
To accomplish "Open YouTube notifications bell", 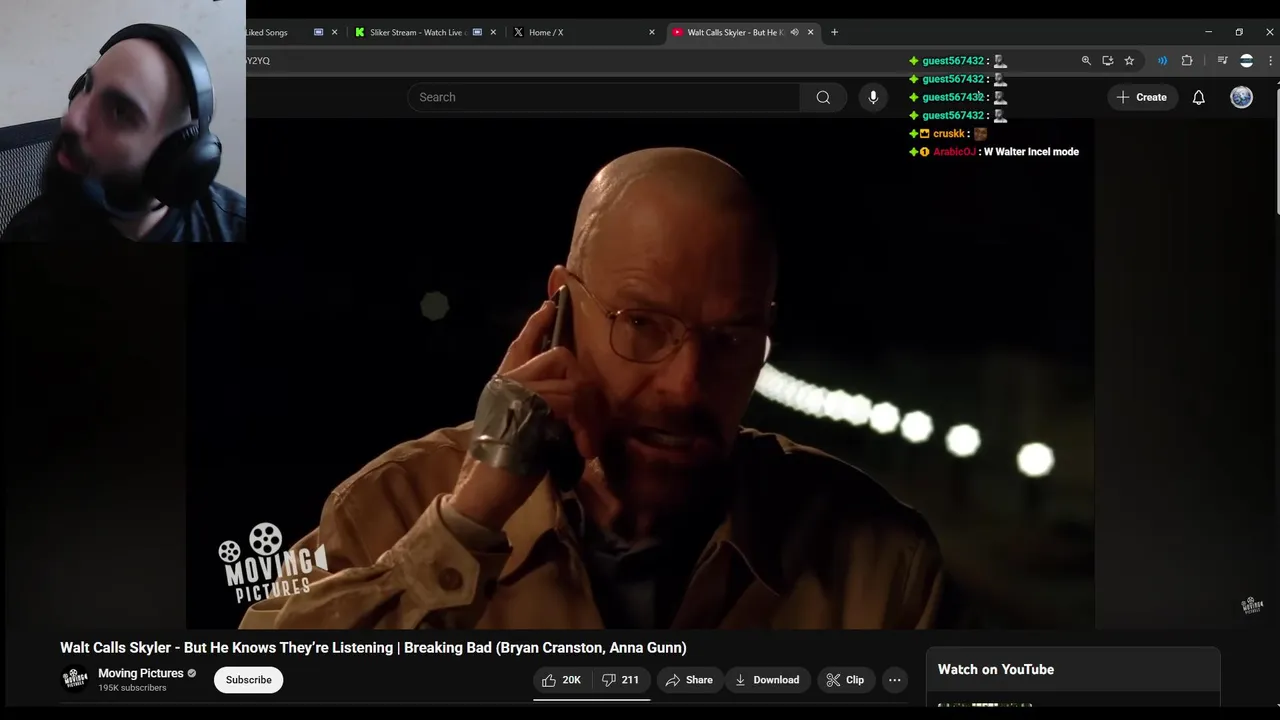I will (1198, 97).
